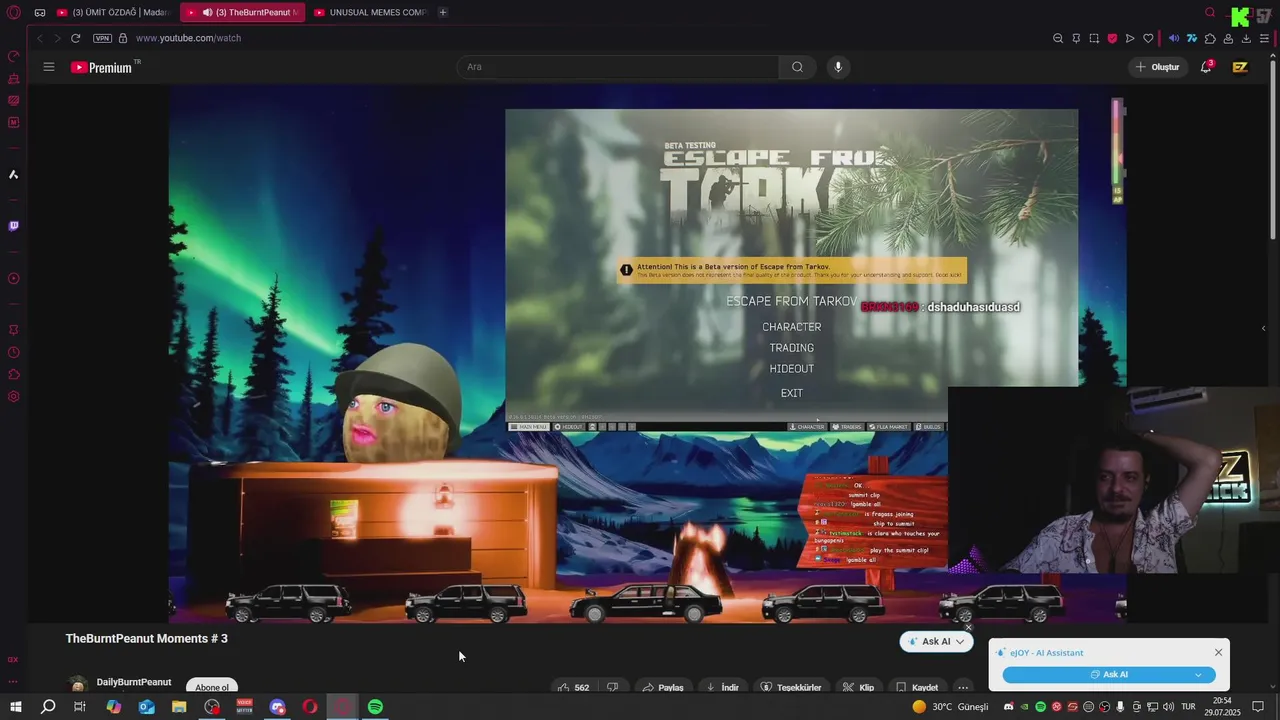Reload the current page
1280x720 pixels.
pyautogui.click(x=75, y=38)
